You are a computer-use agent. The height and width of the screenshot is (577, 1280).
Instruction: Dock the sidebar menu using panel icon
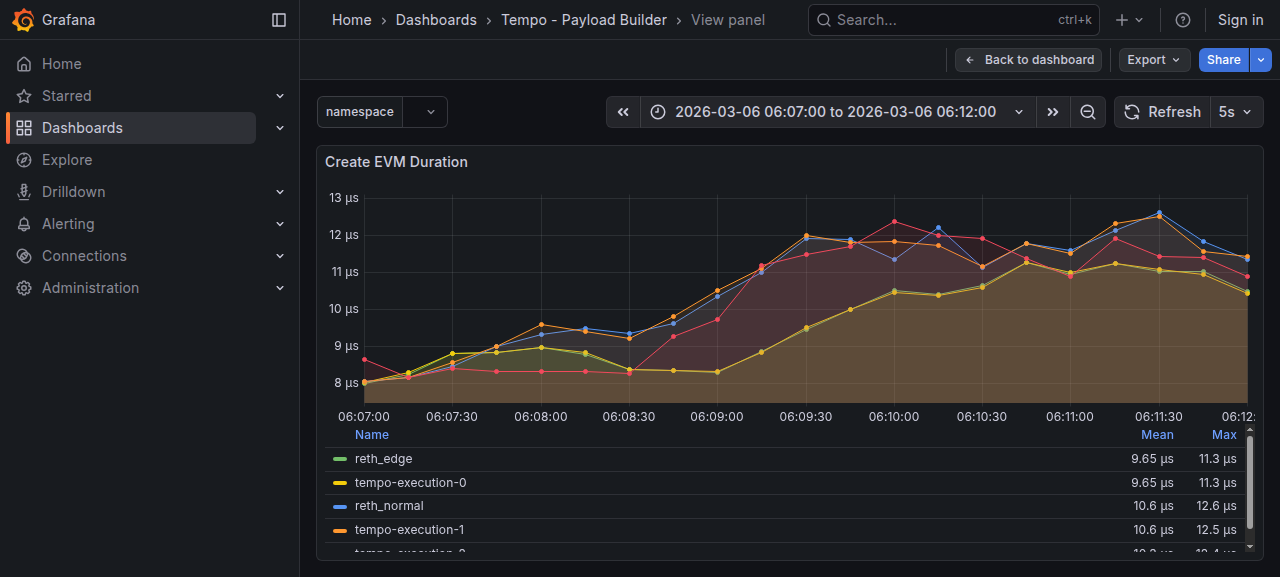tap(279, 20)
